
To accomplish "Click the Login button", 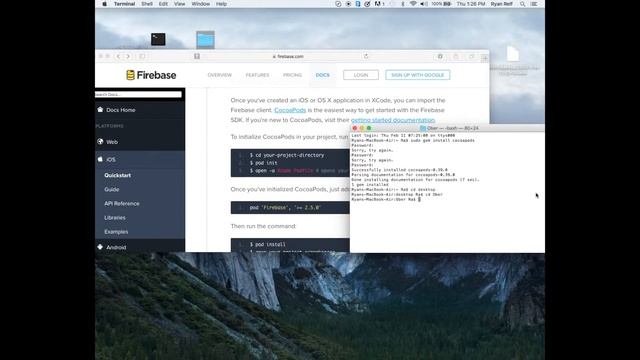I will point(361,75).
